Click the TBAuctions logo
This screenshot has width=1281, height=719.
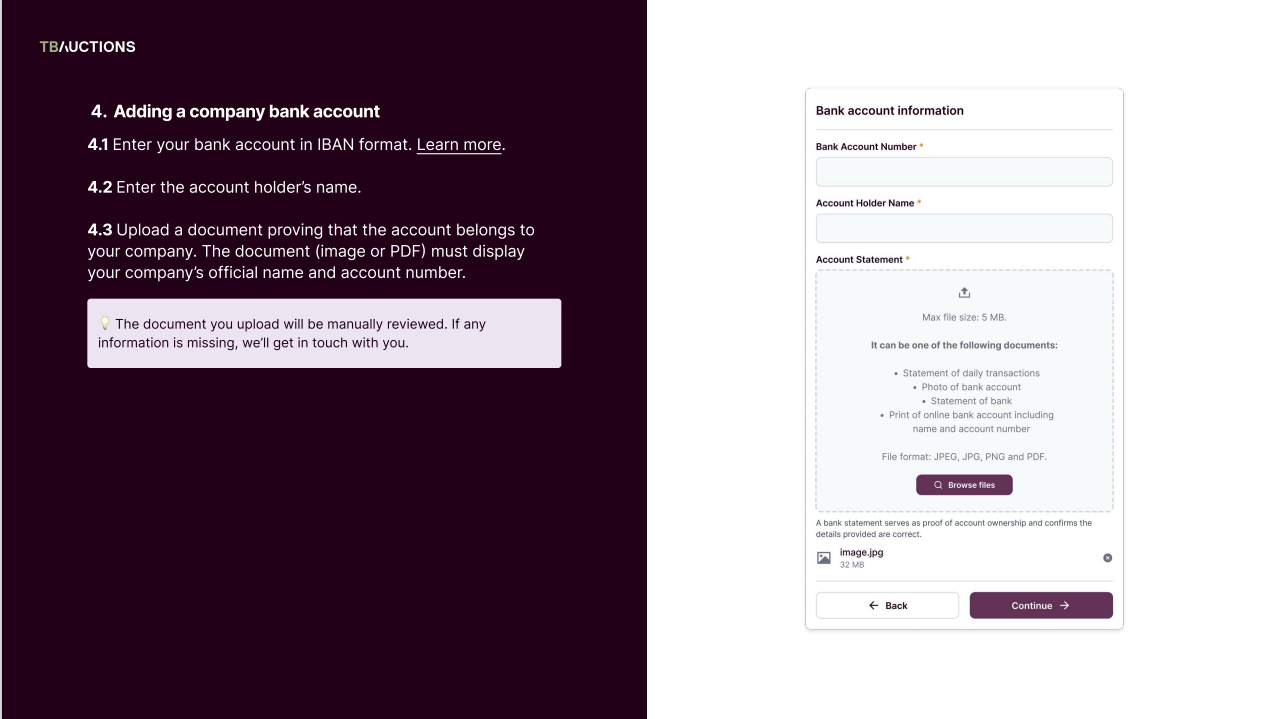tap(88, 47)
